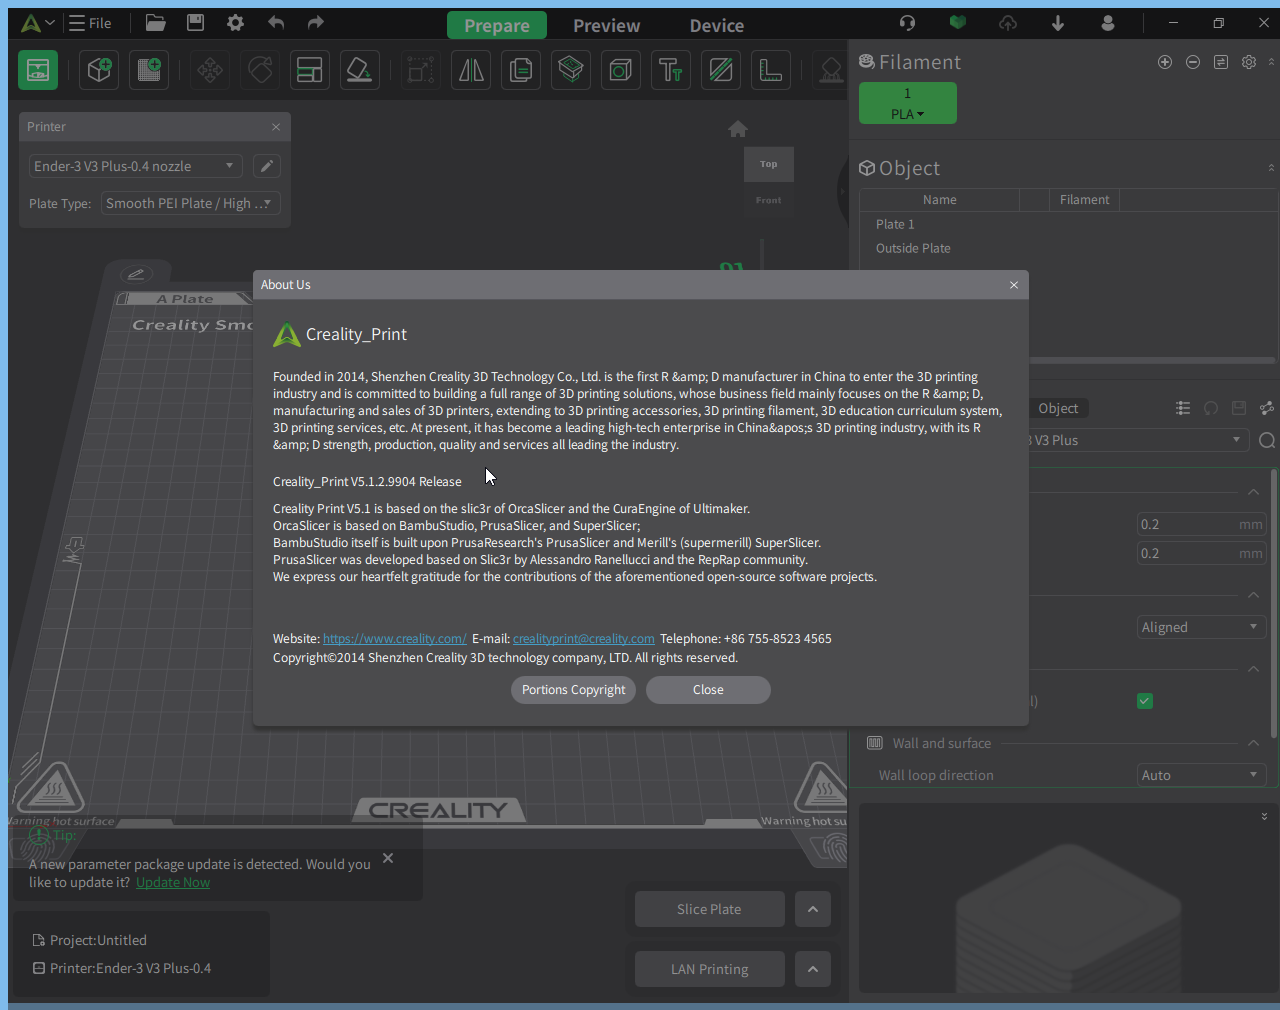Open the green model library icon
The image size is (1280, 1010).
(x=958, y=23)
